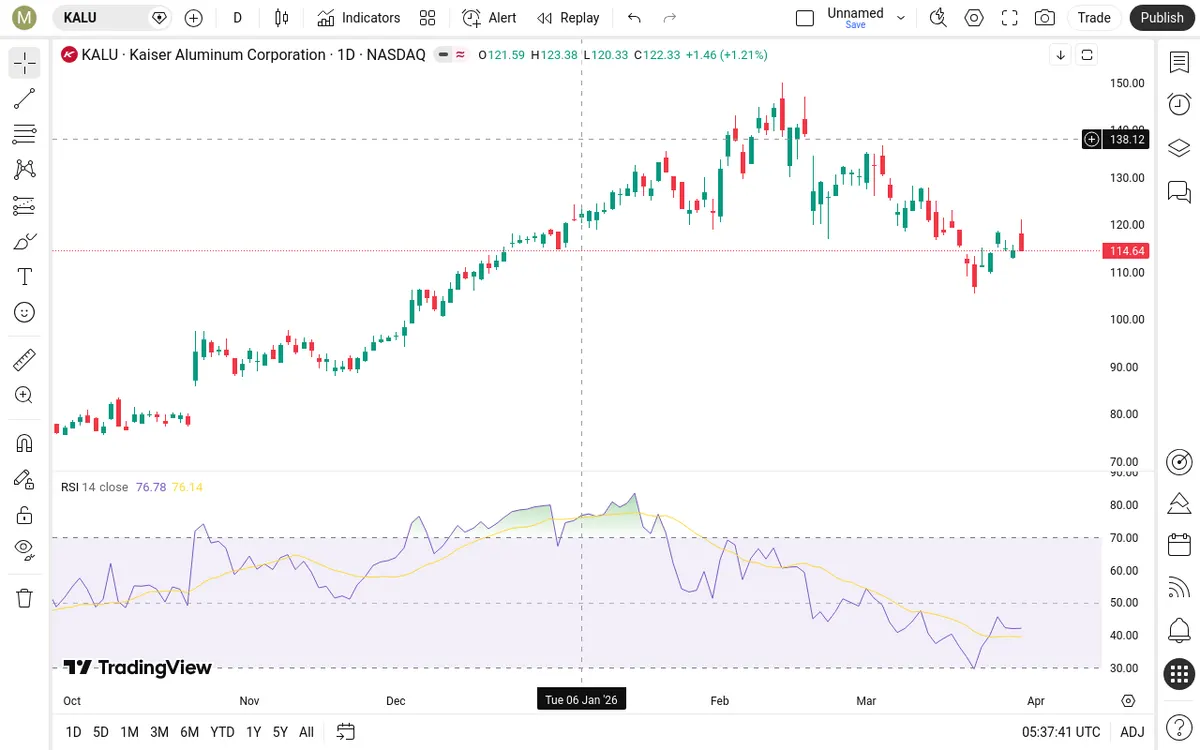
Task: Enter fullscreen mode
Action: point(1010,18)
